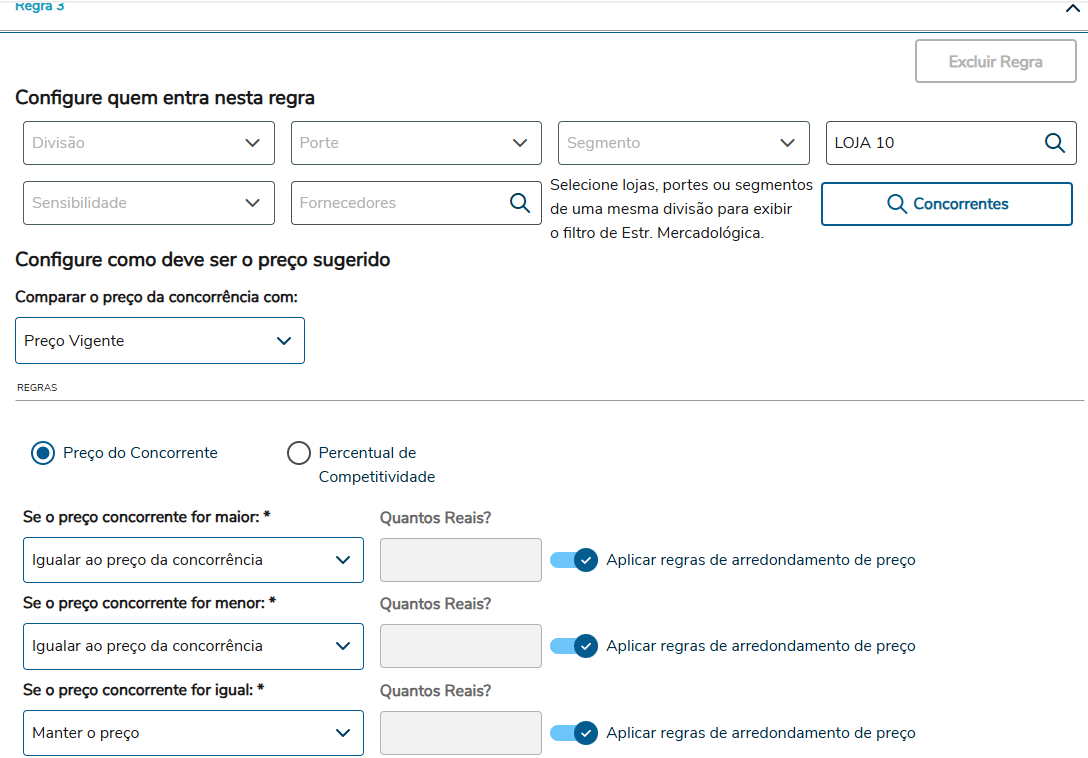Toggle rounding rules for preço concorrente maior
Image resolution: width=1088 pixels, height=758 pixels.
[574, 560]
